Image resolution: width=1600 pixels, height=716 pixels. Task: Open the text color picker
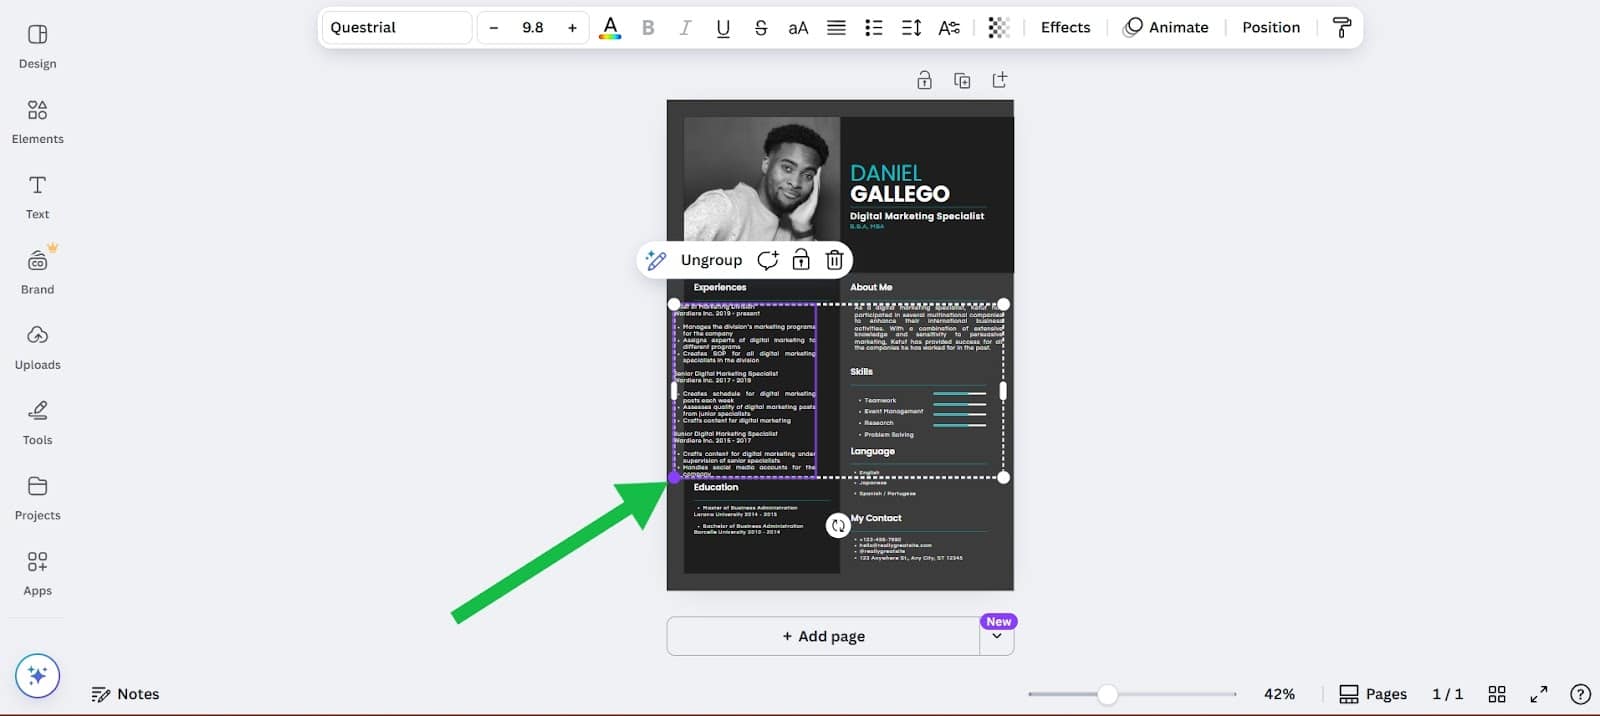tap(610, 28)
